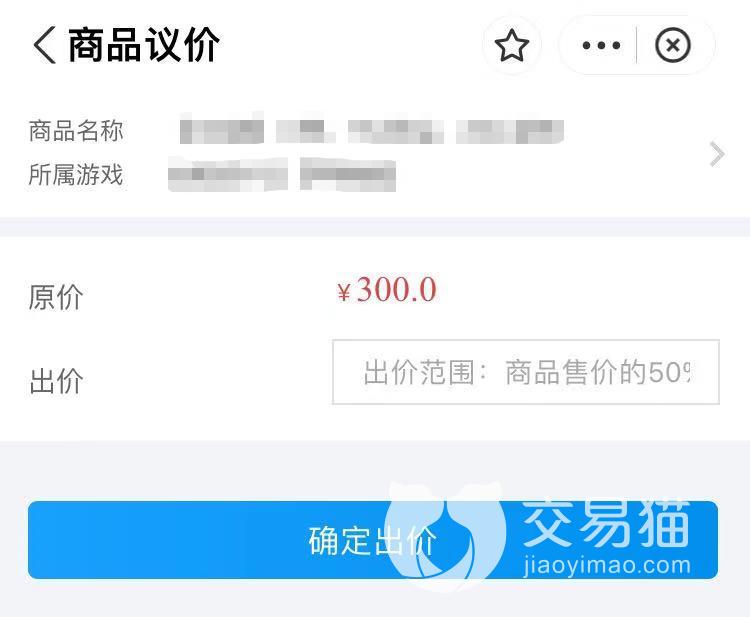Click the blurred product name text
Screen dimensions: 750x617
point(371,129)
